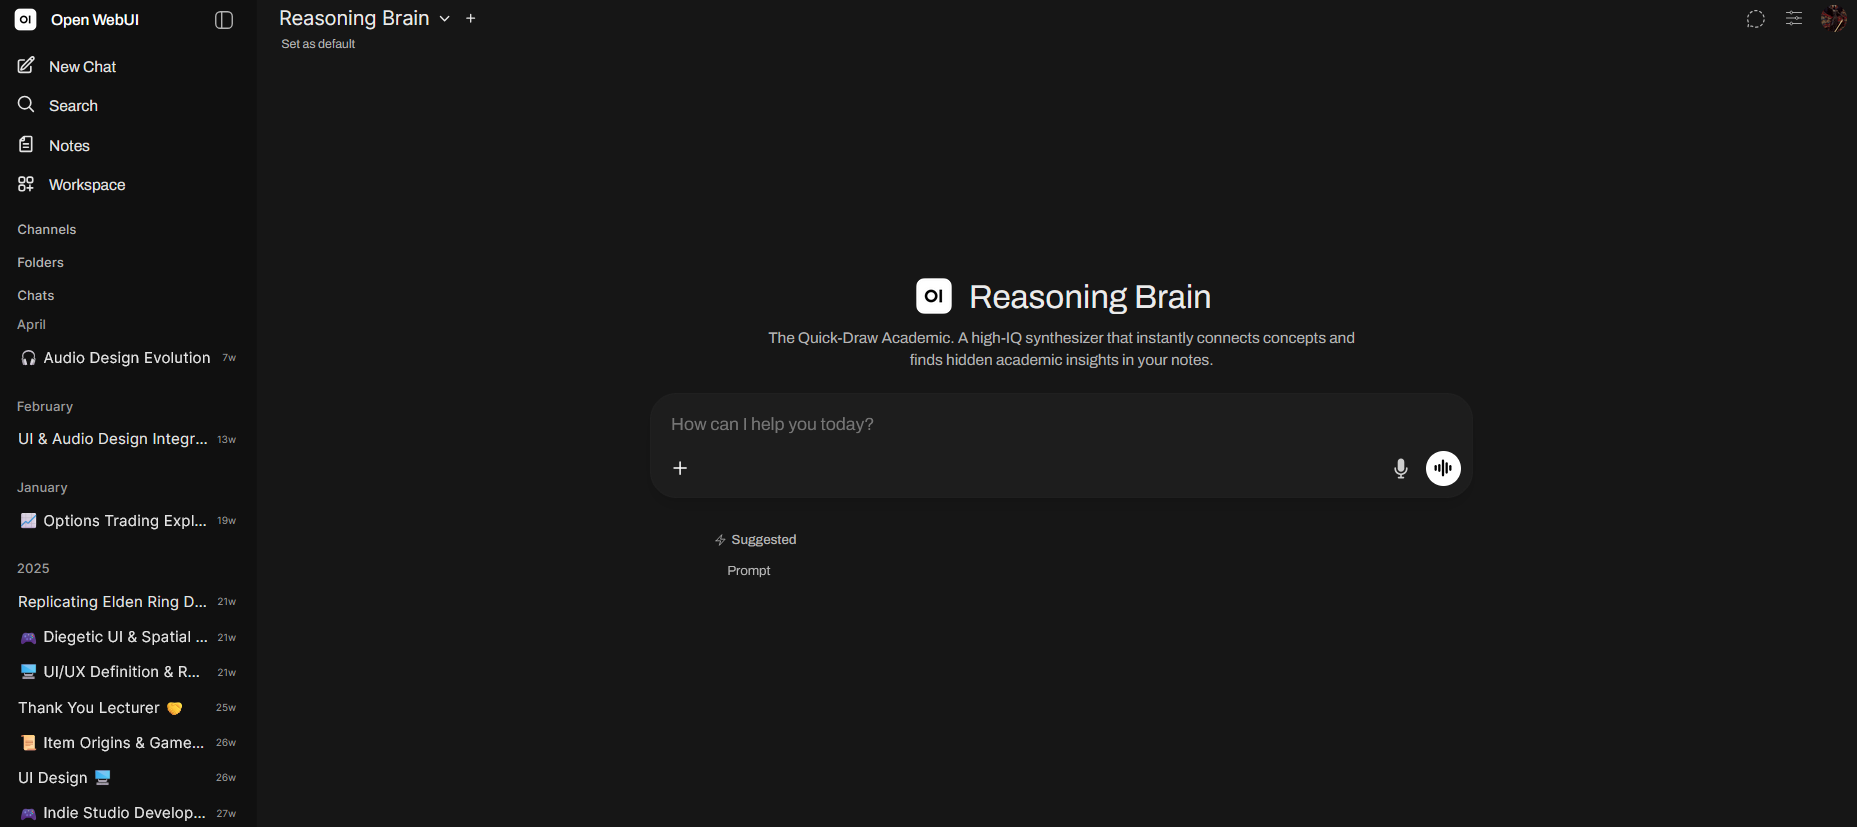Click the April month label

[x=31, y=324]
